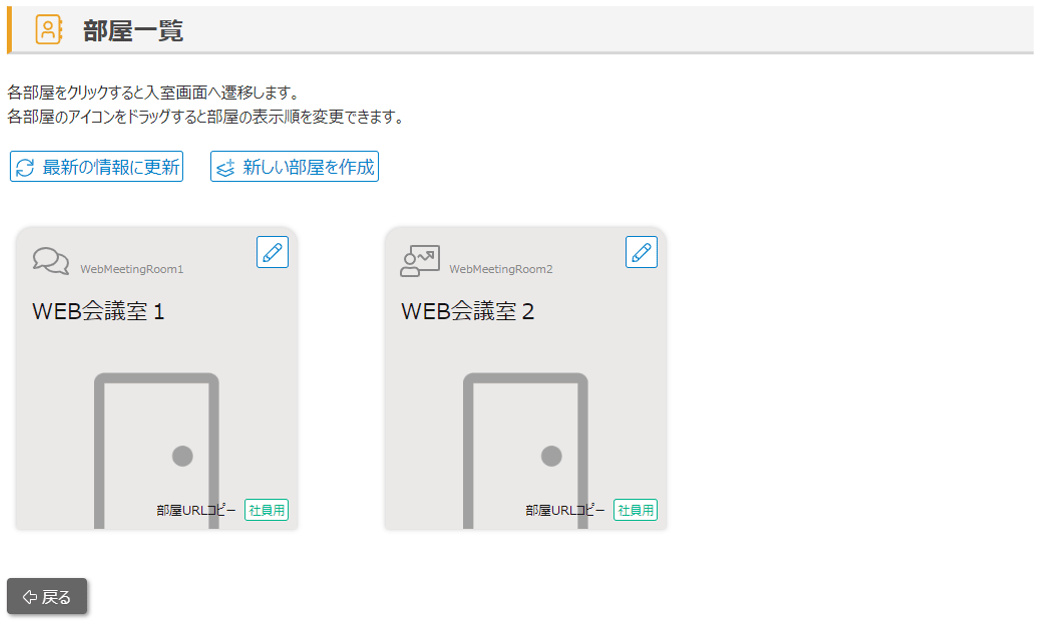Open the WEB会議室 2 room title

coord(467,312)
